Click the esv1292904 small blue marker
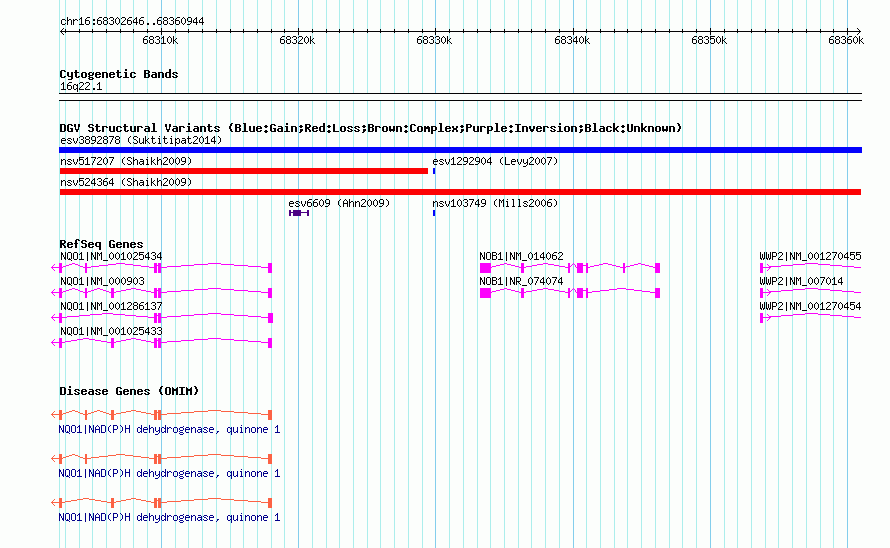 pos(434,171)
